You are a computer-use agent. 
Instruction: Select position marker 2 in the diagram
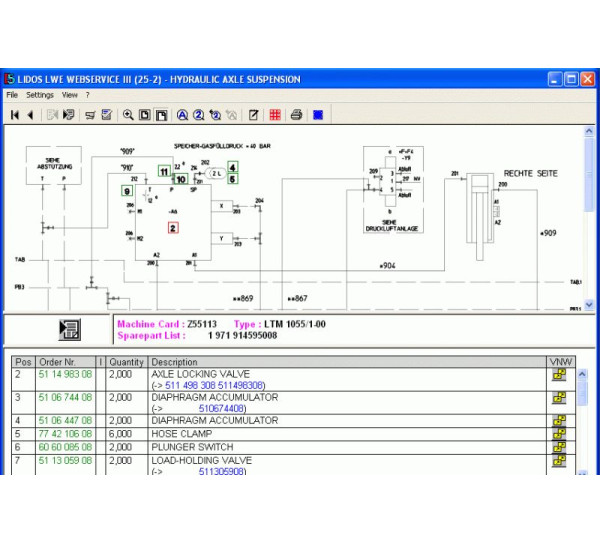(x=173, y=228)
